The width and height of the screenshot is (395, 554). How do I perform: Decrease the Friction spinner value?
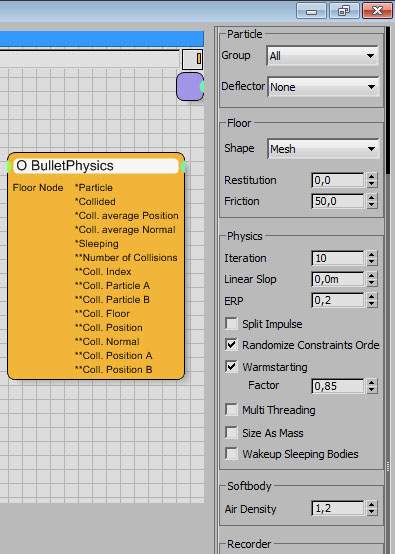(x=372, y=205)
